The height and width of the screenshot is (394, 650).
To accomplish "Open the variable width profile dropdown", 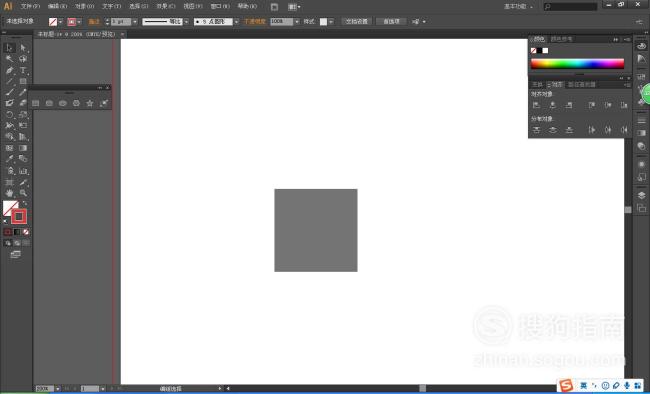I will pyautogui.click(x=186, y=22).
